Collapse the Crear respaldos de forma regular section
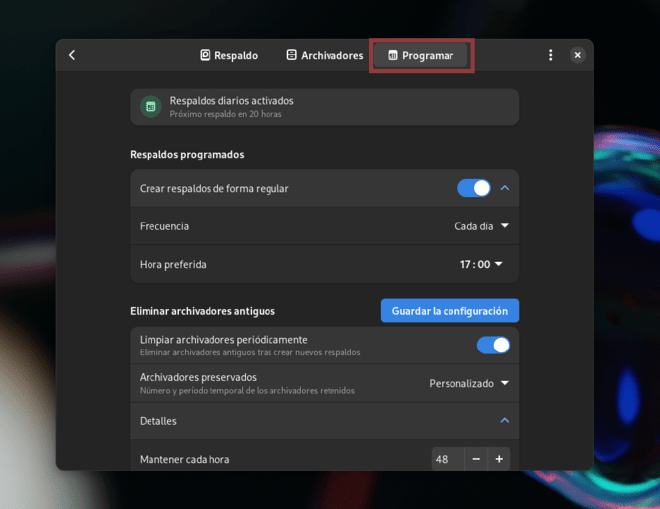This screenshot has width=660, height=509. coord(505,188)
